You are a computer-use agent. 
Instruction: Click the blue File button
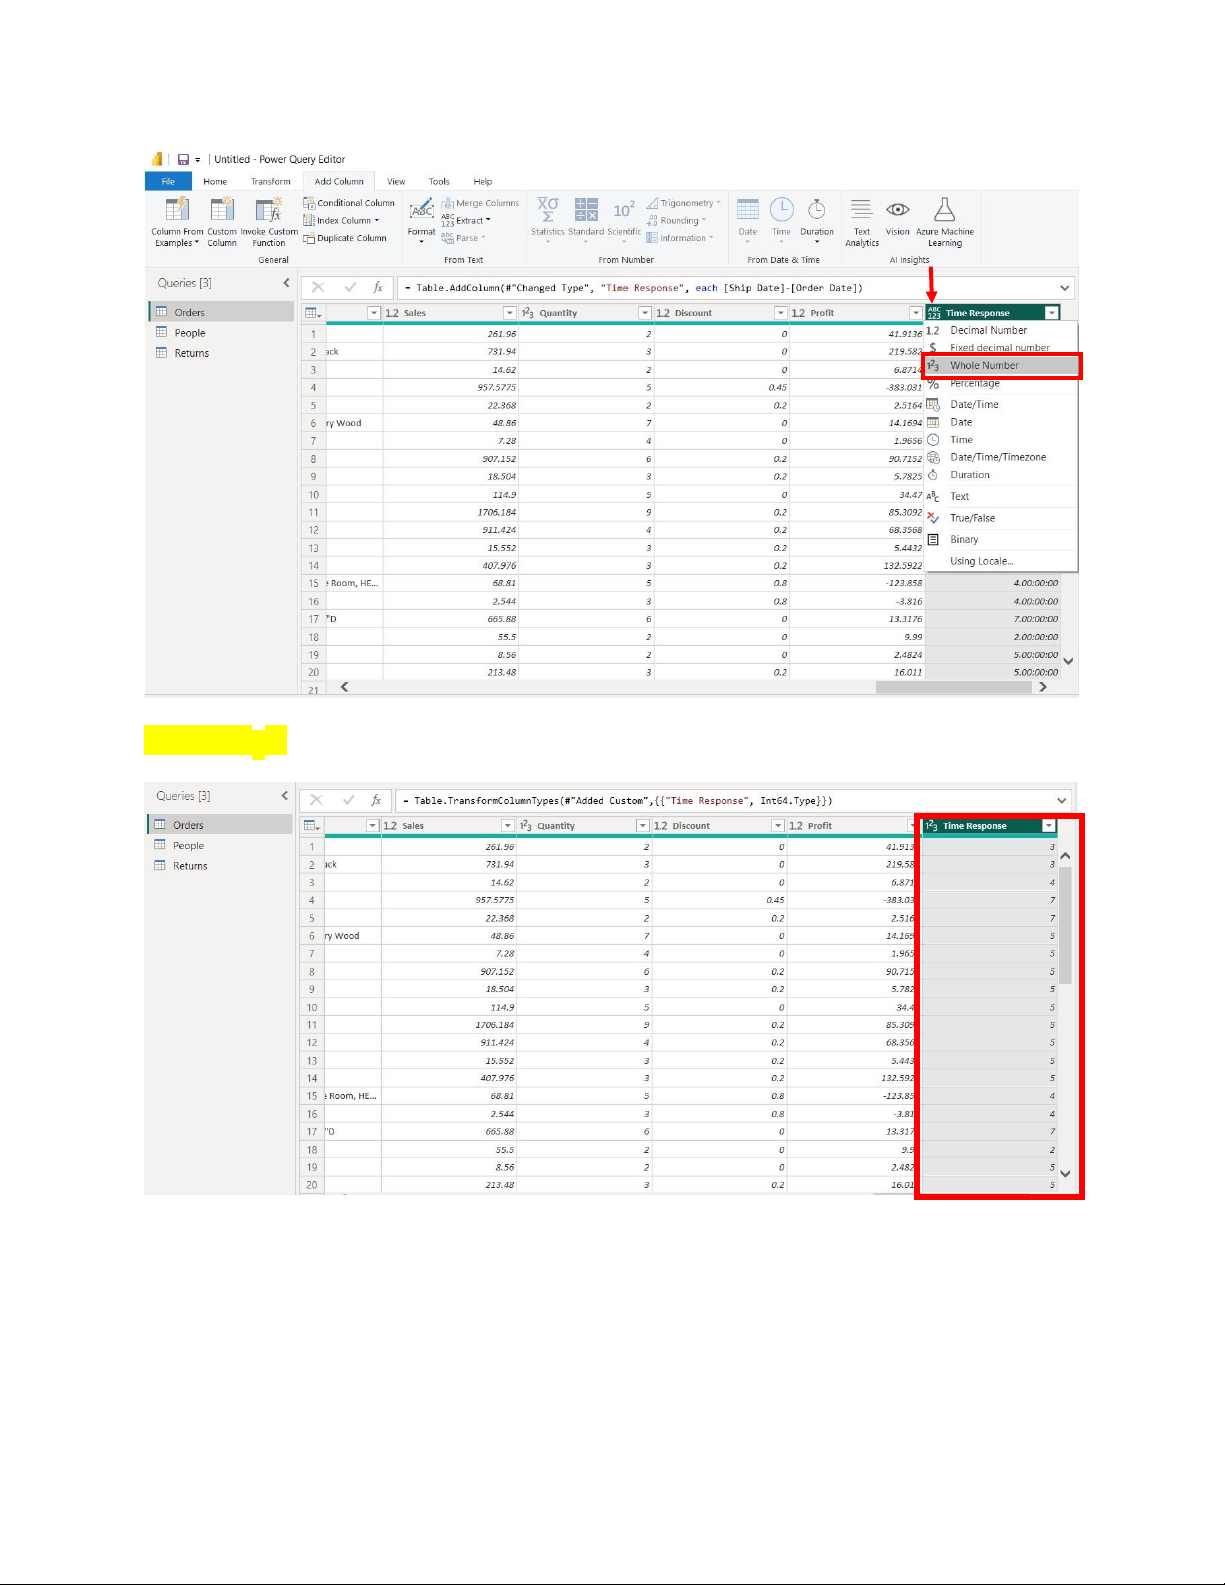click(168, 182)
